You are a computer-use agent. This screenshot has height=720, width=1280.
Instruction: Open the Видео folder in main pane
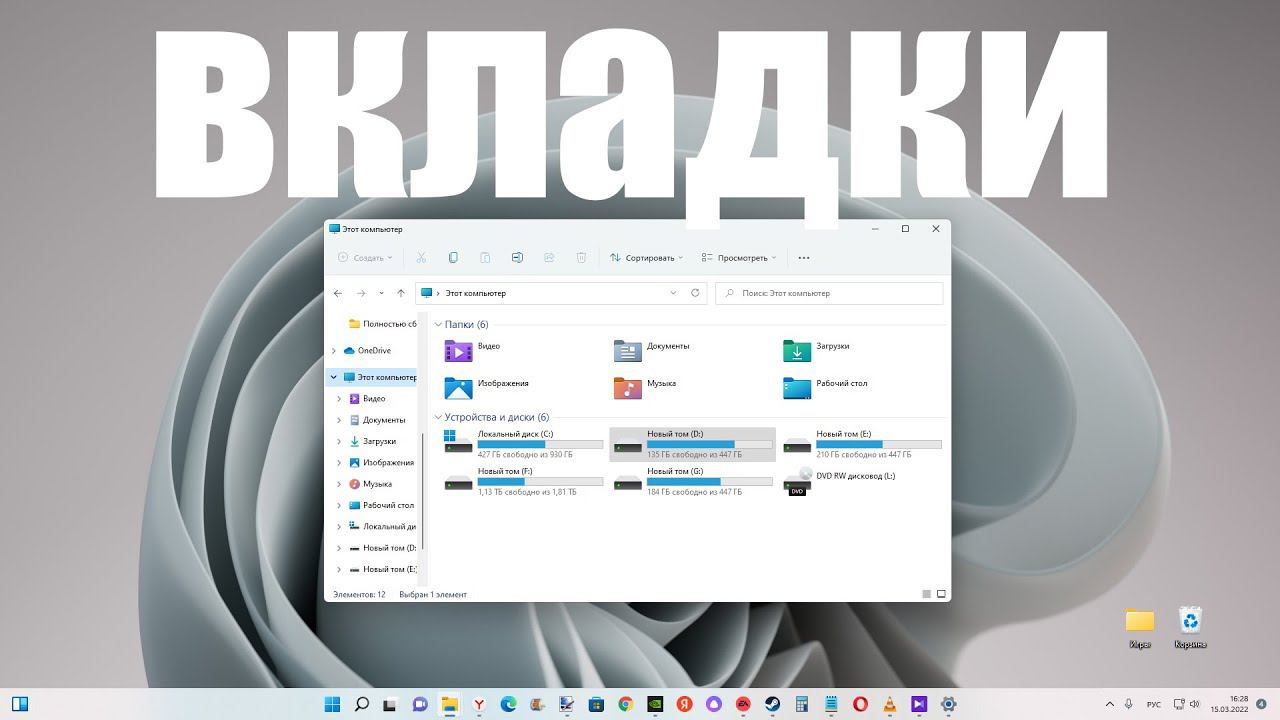tap(473, 351)
